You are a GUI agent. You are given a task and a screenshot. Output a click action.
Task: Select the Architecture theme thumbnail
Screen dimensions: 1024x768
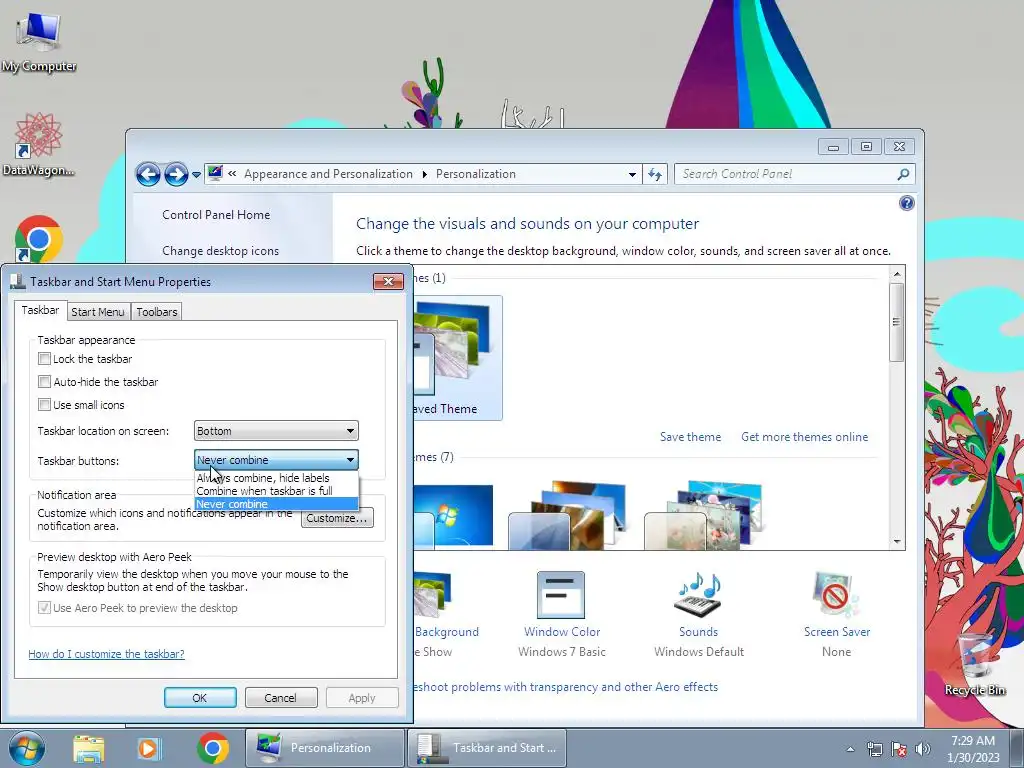point(567,516)
